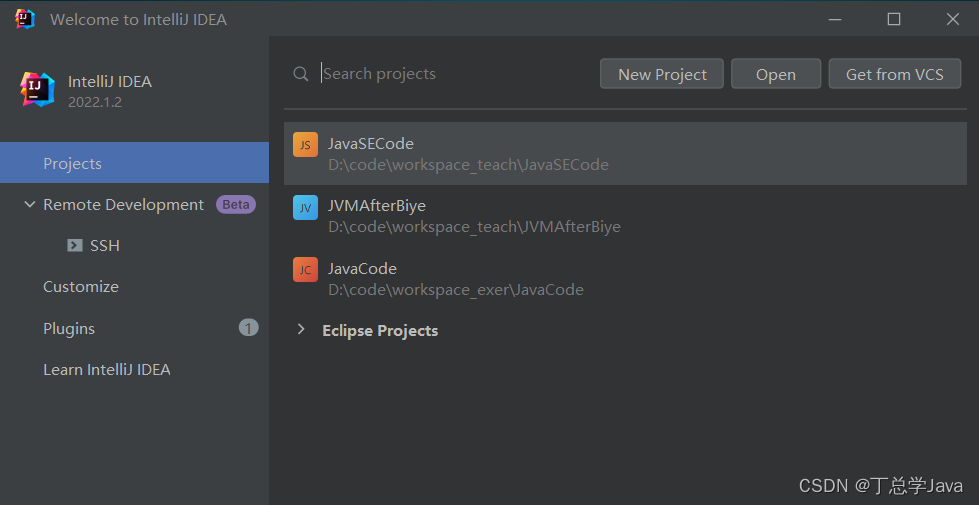Close the Welcome to IntelliJ IDEA window

[x=953, y=19]
